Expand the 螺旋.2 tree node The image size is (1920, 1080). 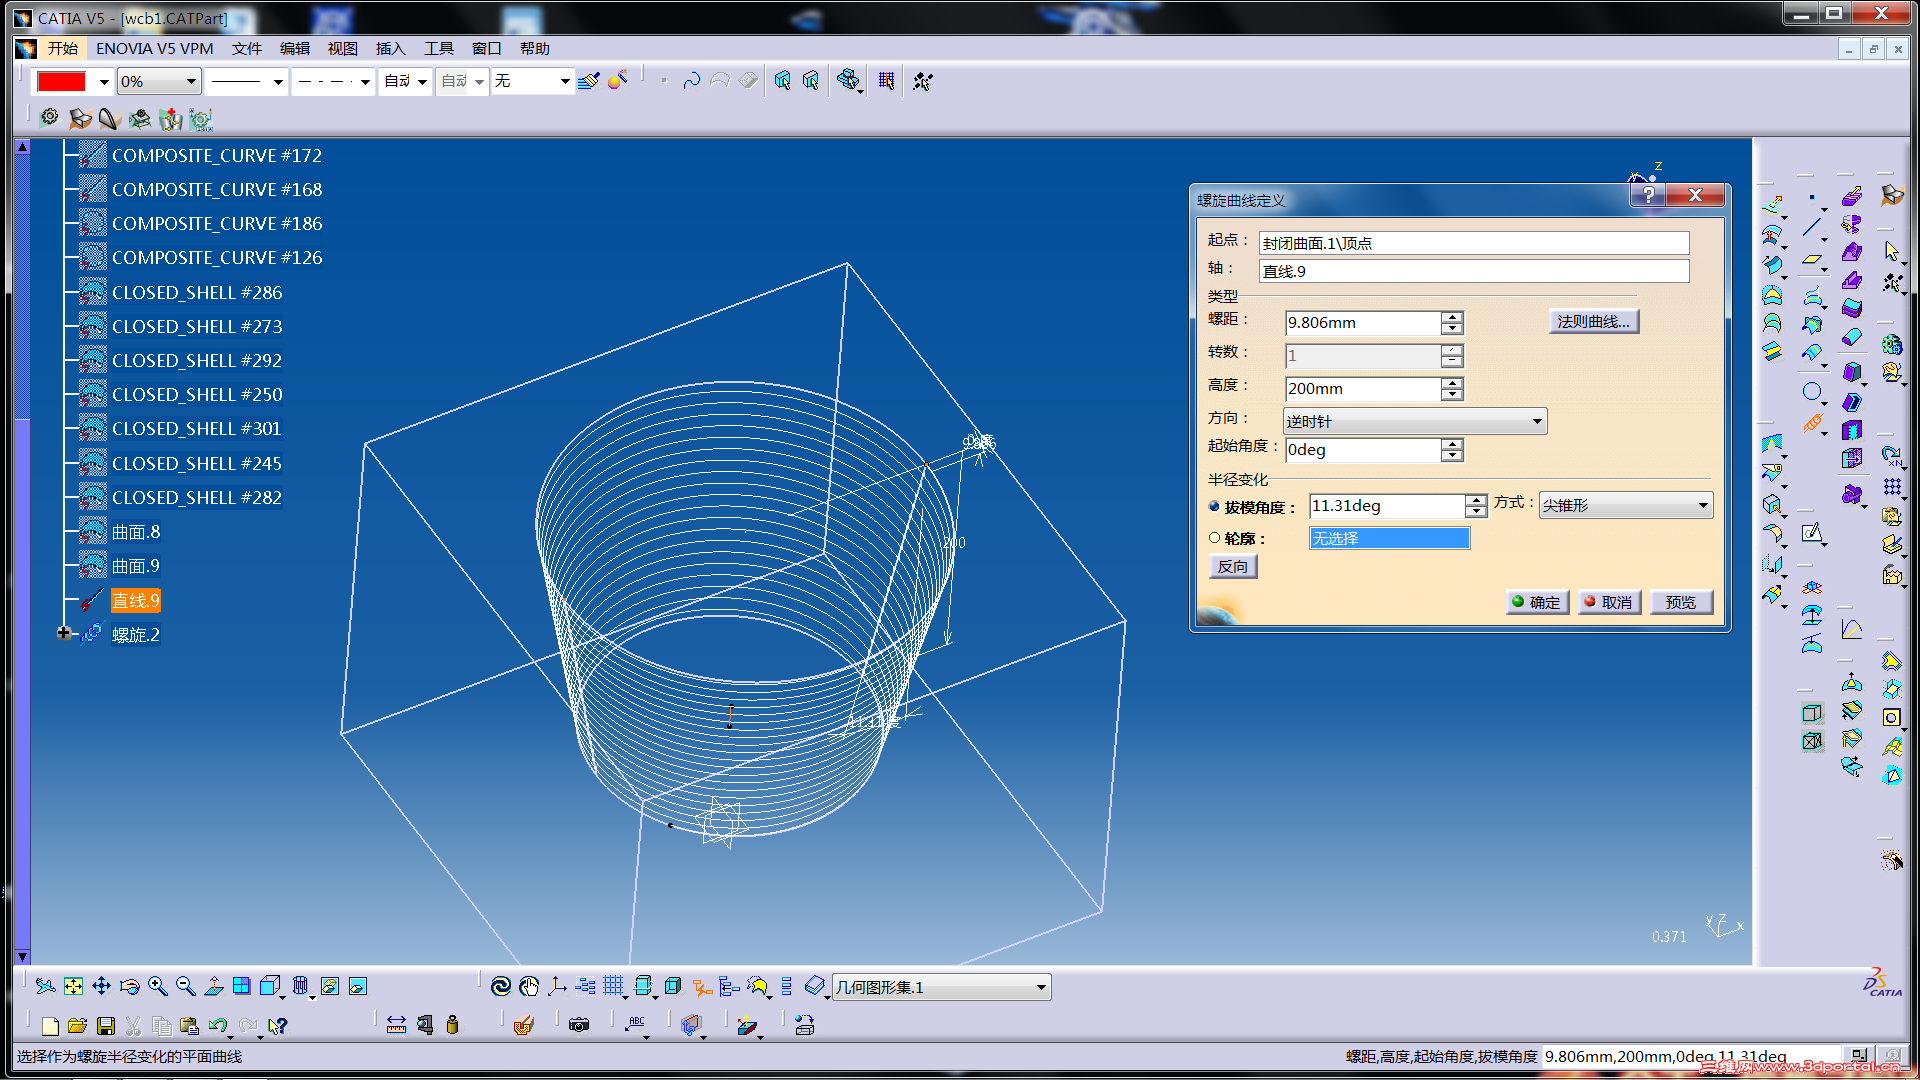(x=64, y=633)
